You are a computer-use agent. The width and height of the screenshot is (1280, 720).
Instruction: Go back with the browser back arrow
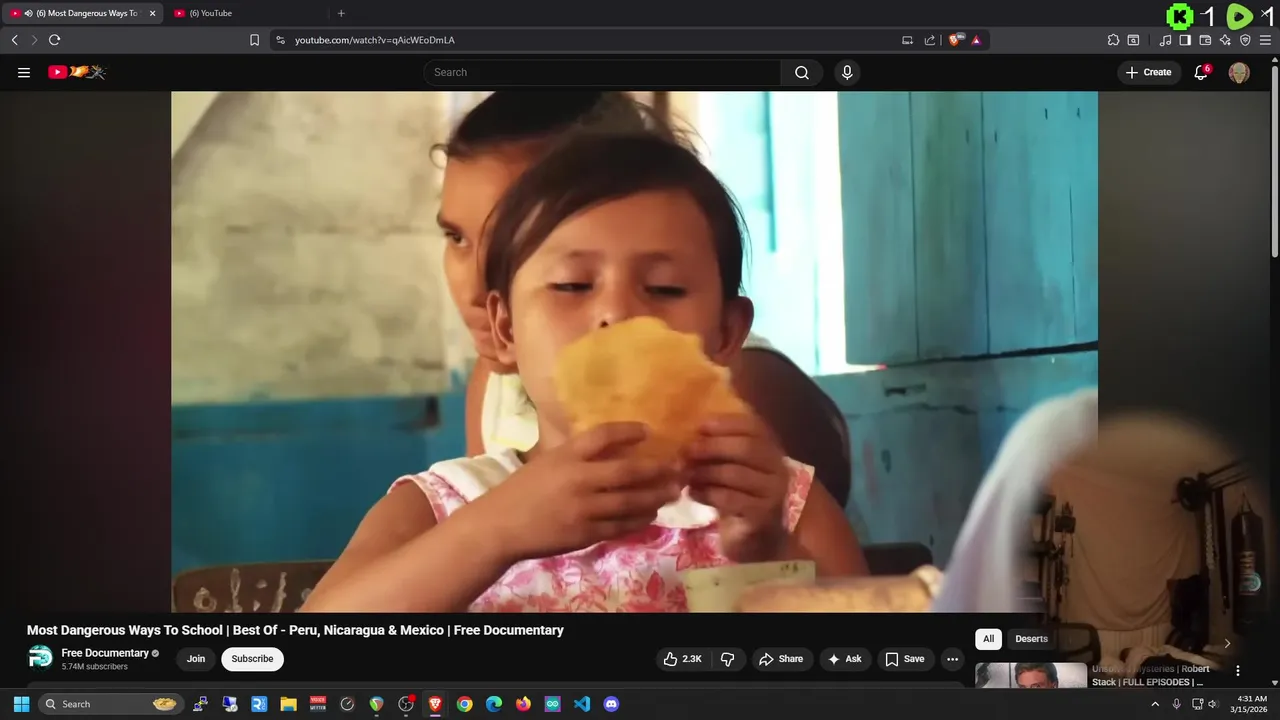tap(15, 40)
